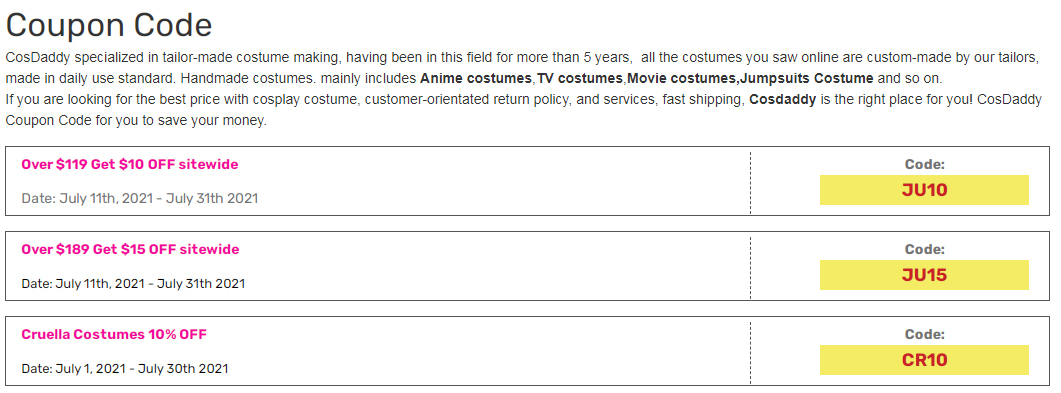The height and width of the screenshot is (393, 1061).
Task: Click the CosDaddy intro paragraph first line
Action: 522,57
